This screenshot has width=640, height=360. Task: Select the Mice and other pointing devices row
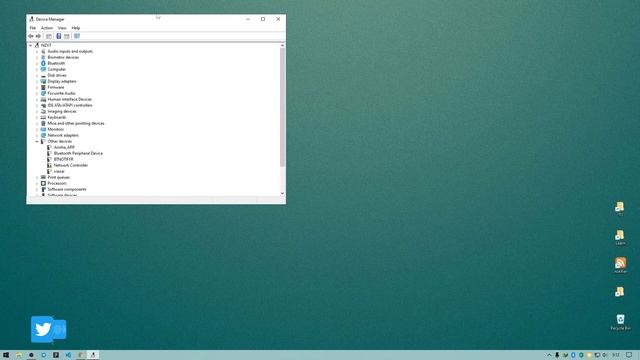tap(76, 123)
